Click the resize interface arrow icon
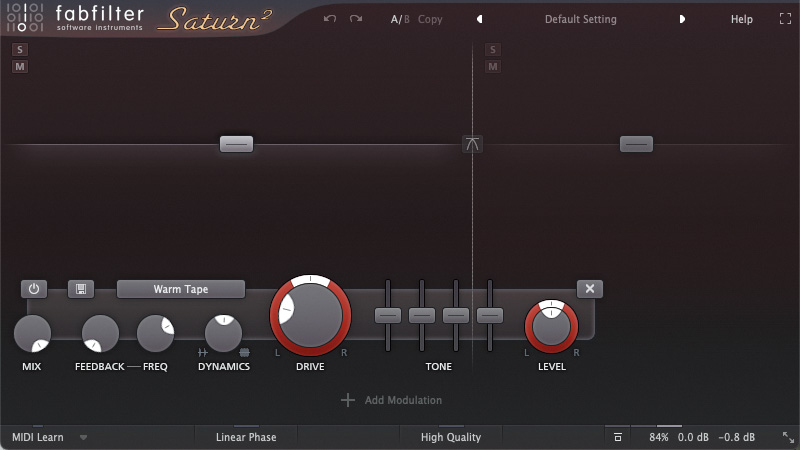Viewport: 800px width, 450px height. (x=788, y=437)
